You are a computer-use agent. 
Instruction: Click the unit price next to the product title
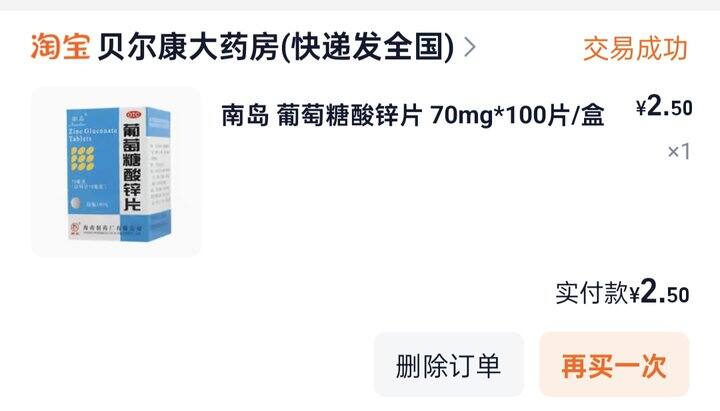point(664,107)
